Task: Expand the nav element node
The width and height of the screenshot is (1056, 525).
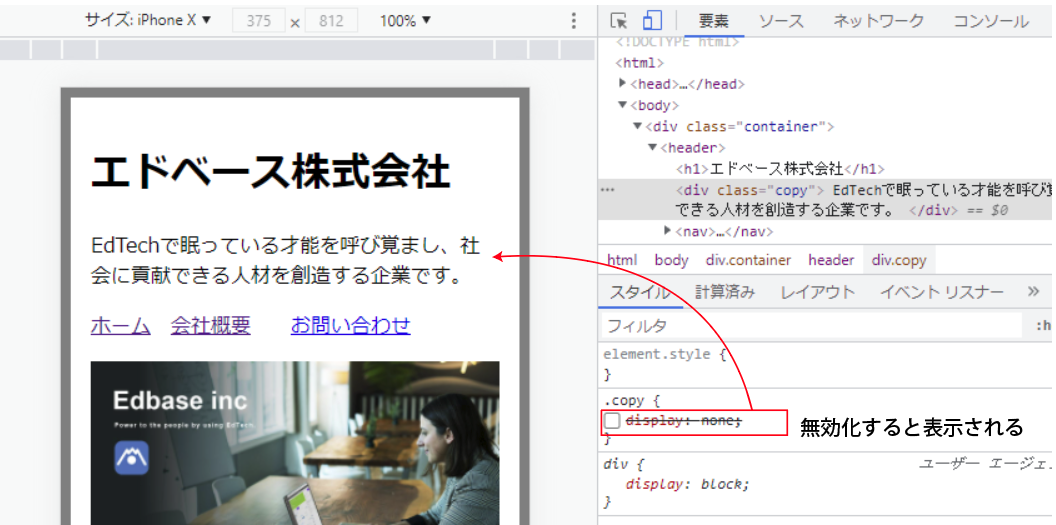Action: [667, 231]
